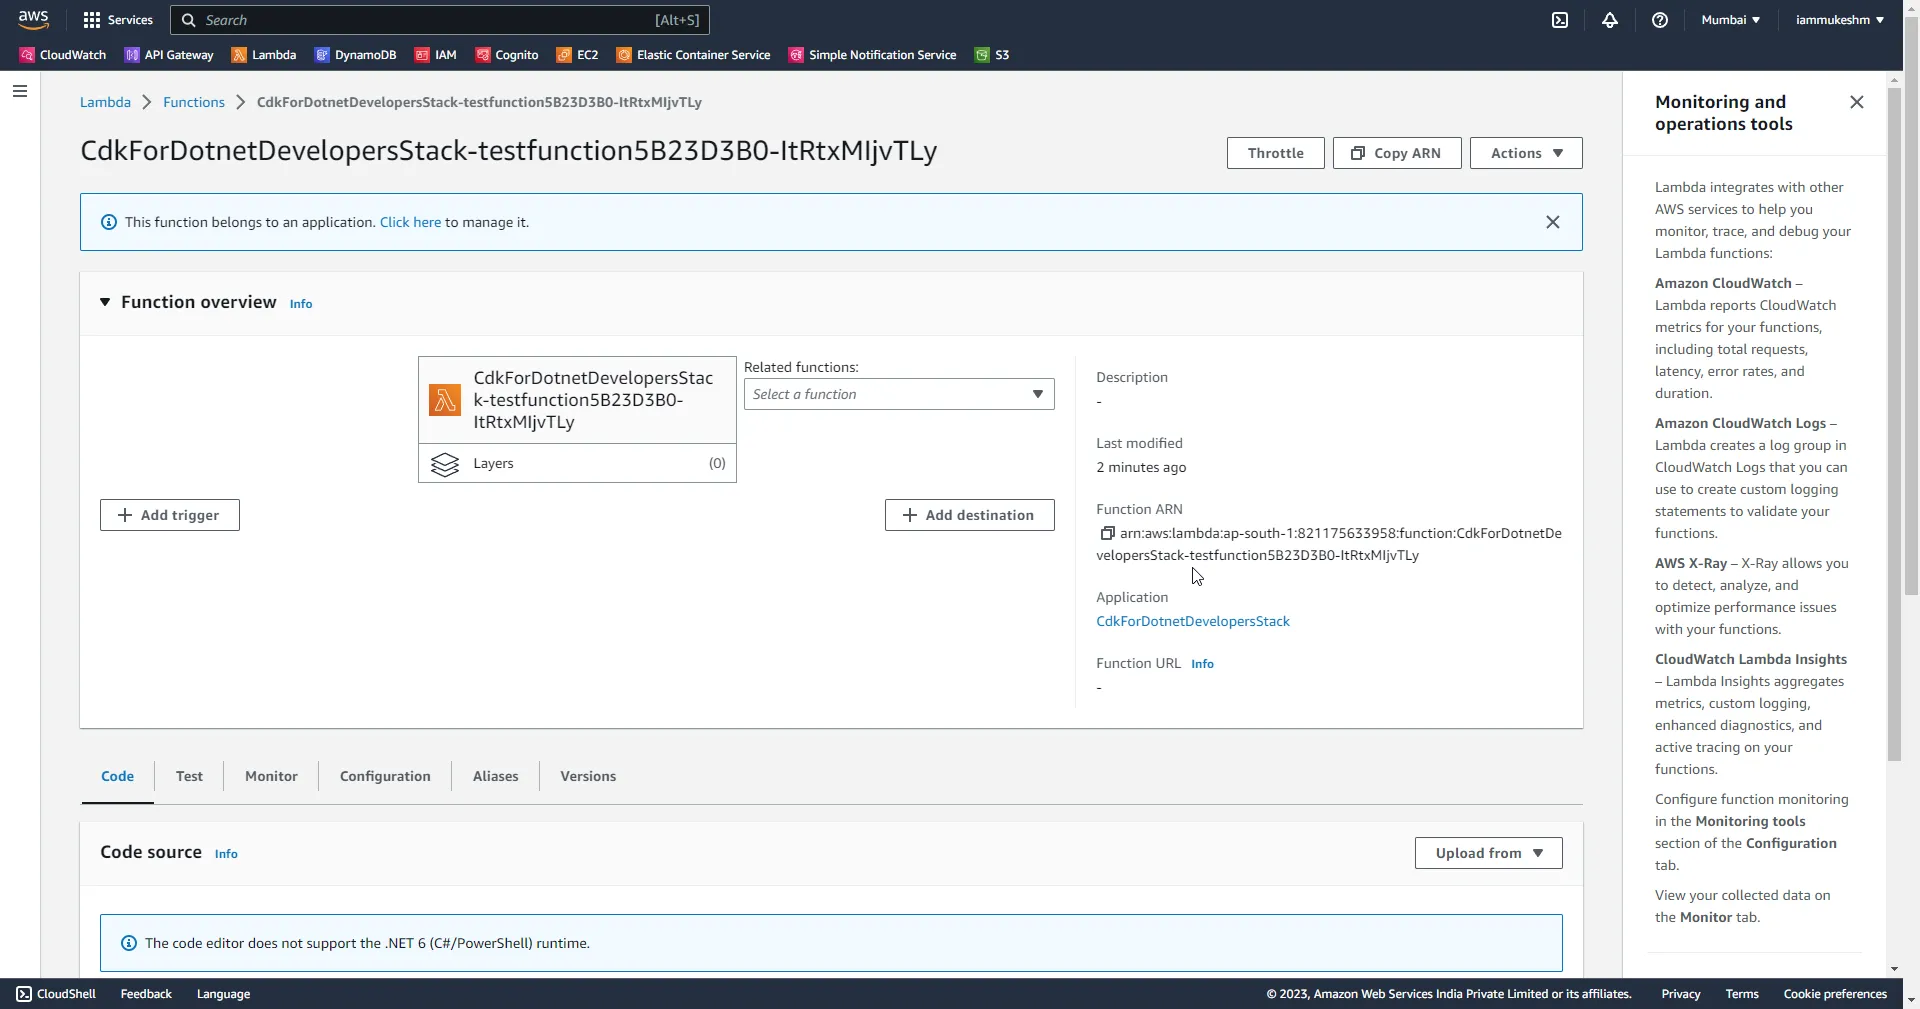
Task: Open Lambda from the favorites bar
Action: point(272,55)
